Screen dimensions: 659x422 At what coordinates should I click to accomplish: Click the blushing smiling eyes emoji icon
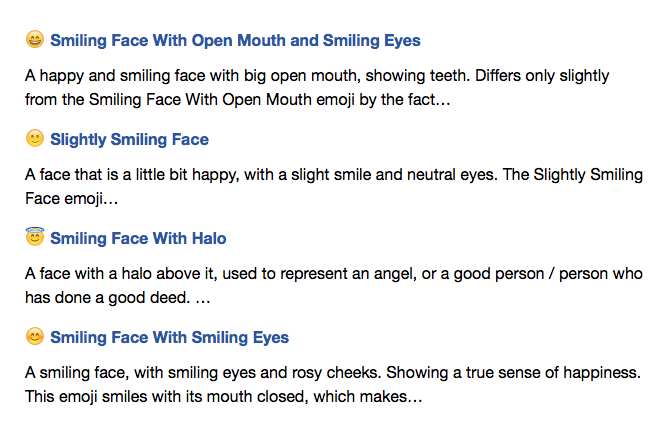tap(35, 336)
